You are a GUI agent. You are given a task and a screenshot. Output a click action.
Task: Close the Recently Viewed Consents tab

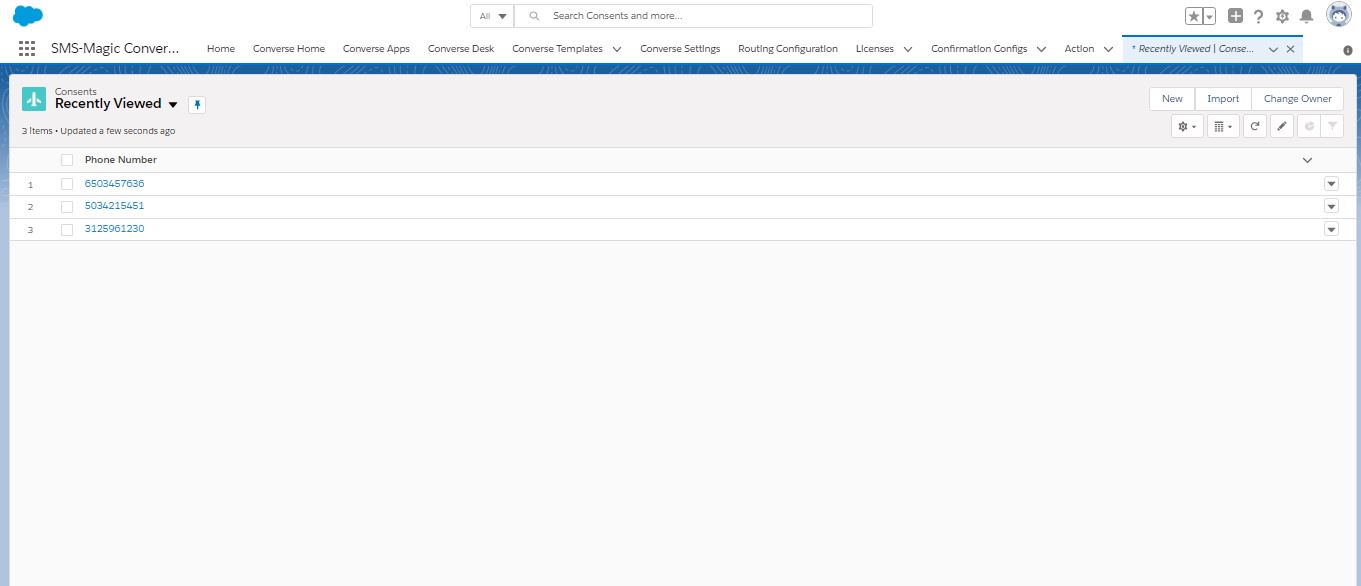[1290, 48]
